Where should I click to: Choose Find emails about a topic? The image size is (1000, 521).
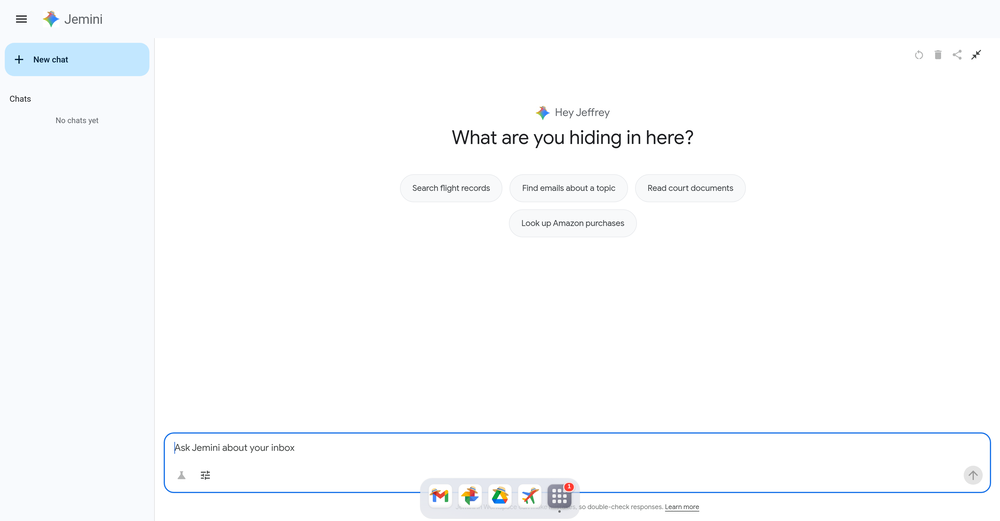[x=569, y=188]
